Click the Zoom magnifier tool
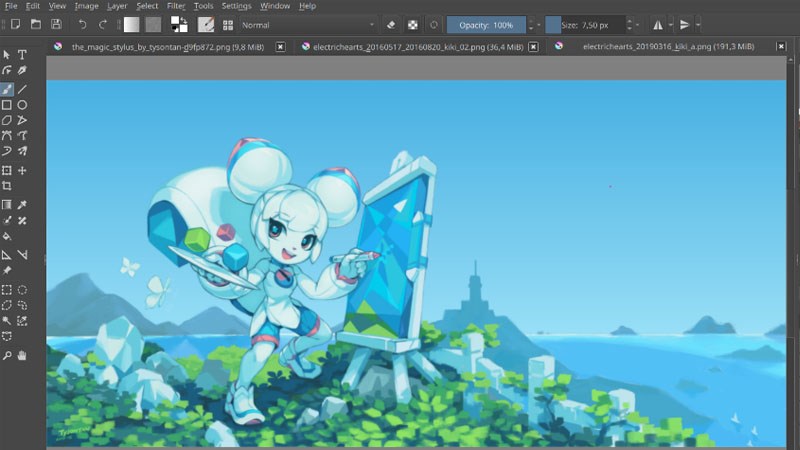 [x=7, y=355]
